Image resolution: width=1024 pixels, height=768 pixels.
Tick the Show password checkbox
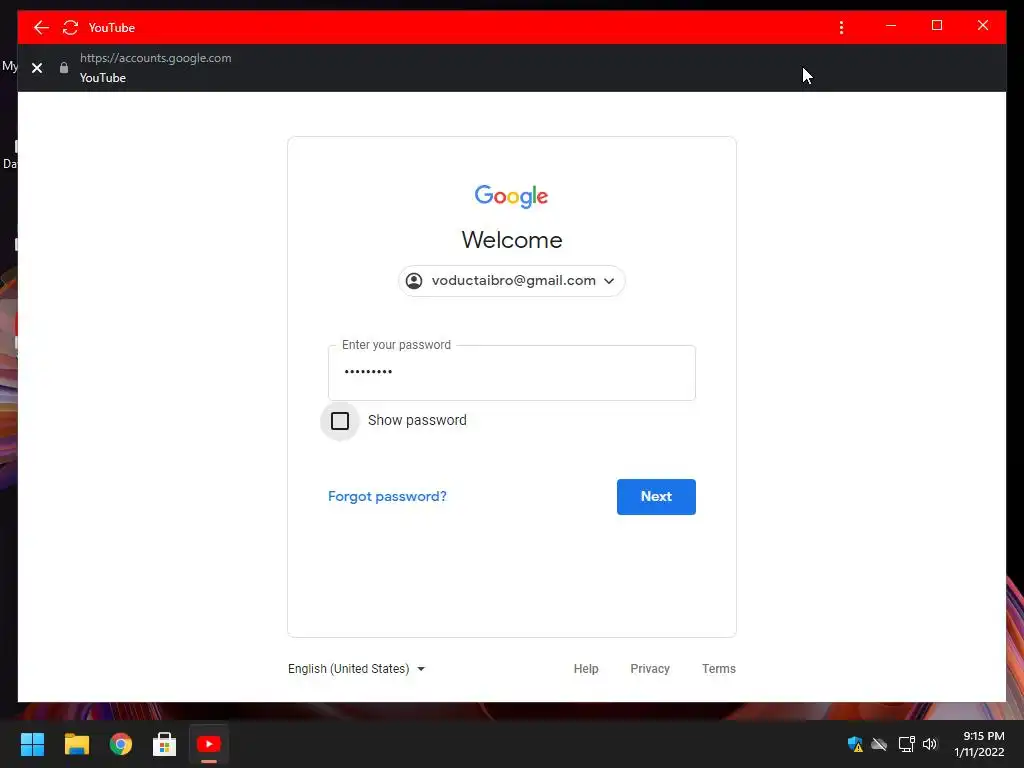tap(340, 421)
